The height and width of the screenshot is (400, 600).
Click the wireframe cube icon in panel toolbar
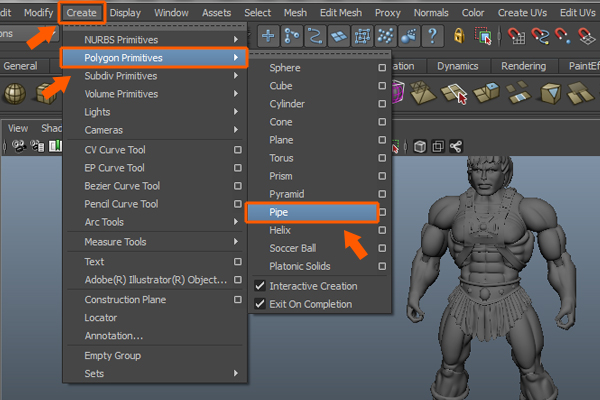[x=420, y=146]
